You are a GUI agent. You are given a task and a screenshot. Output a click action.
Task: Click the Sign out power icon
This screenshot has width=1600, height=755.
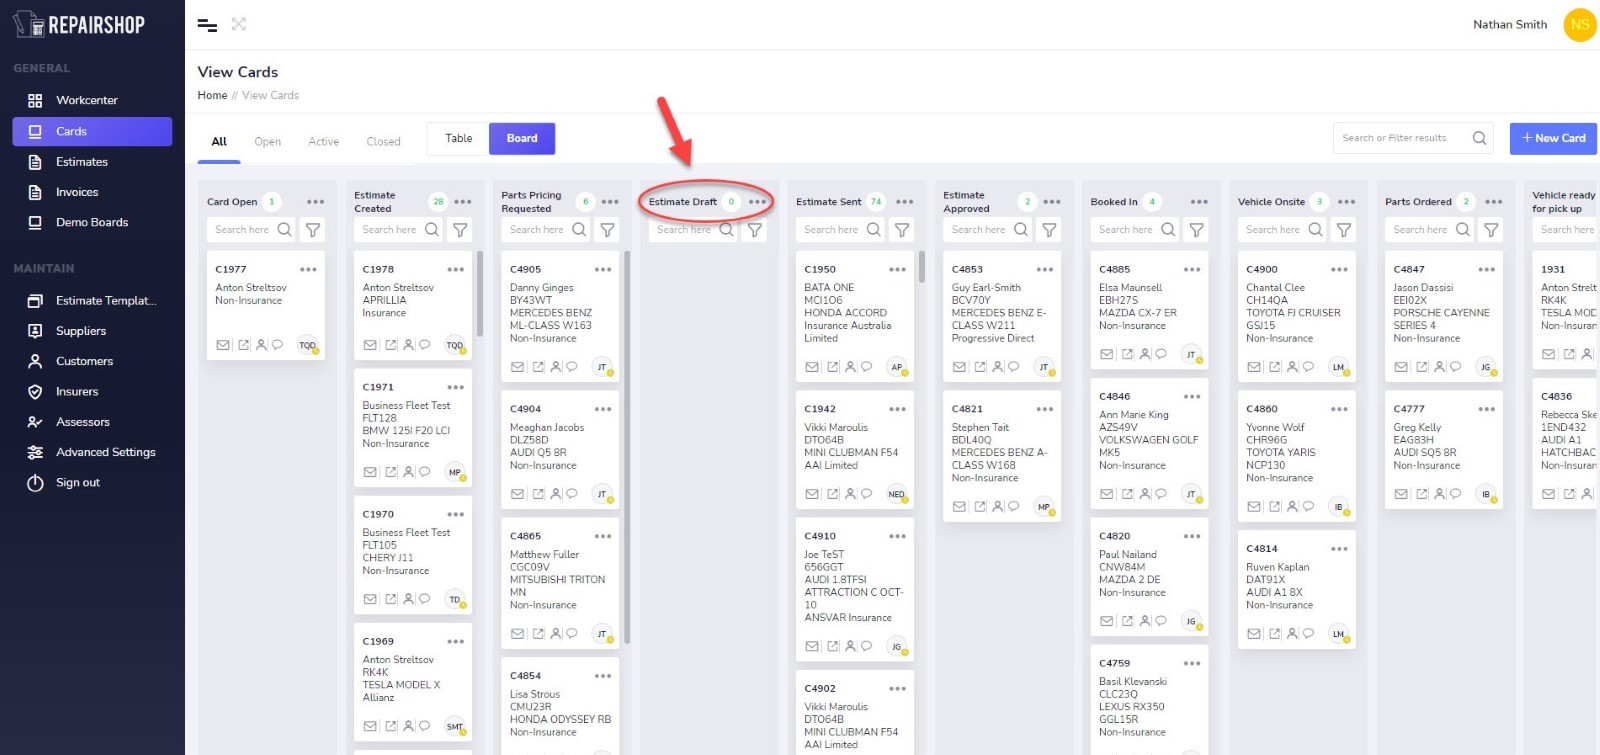click(35, 483)
